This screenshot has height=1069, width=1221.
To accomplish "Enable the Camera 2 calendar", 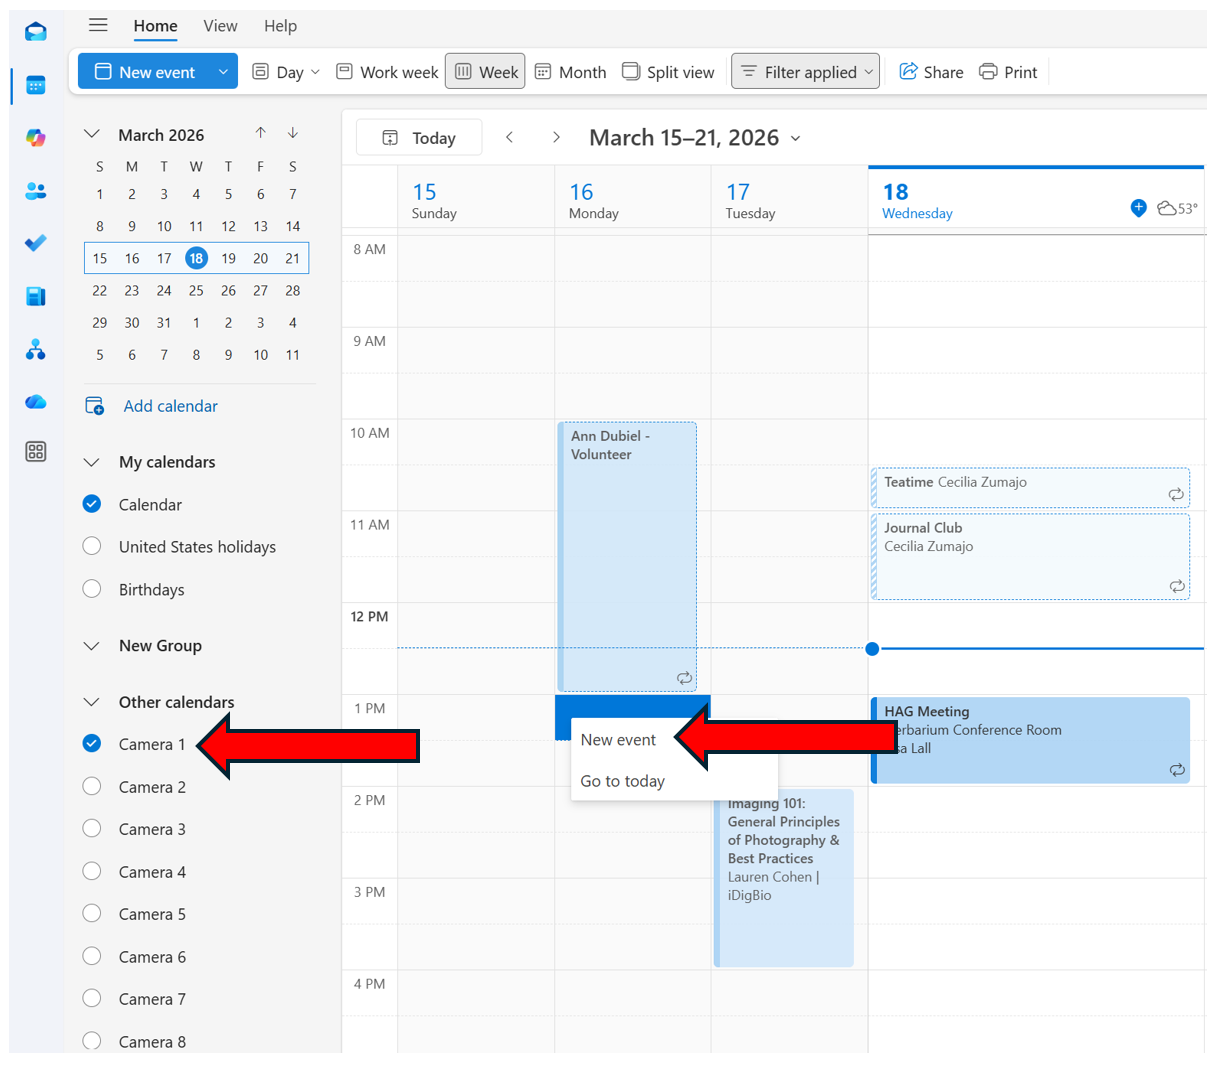I will (x=92, y=787).
